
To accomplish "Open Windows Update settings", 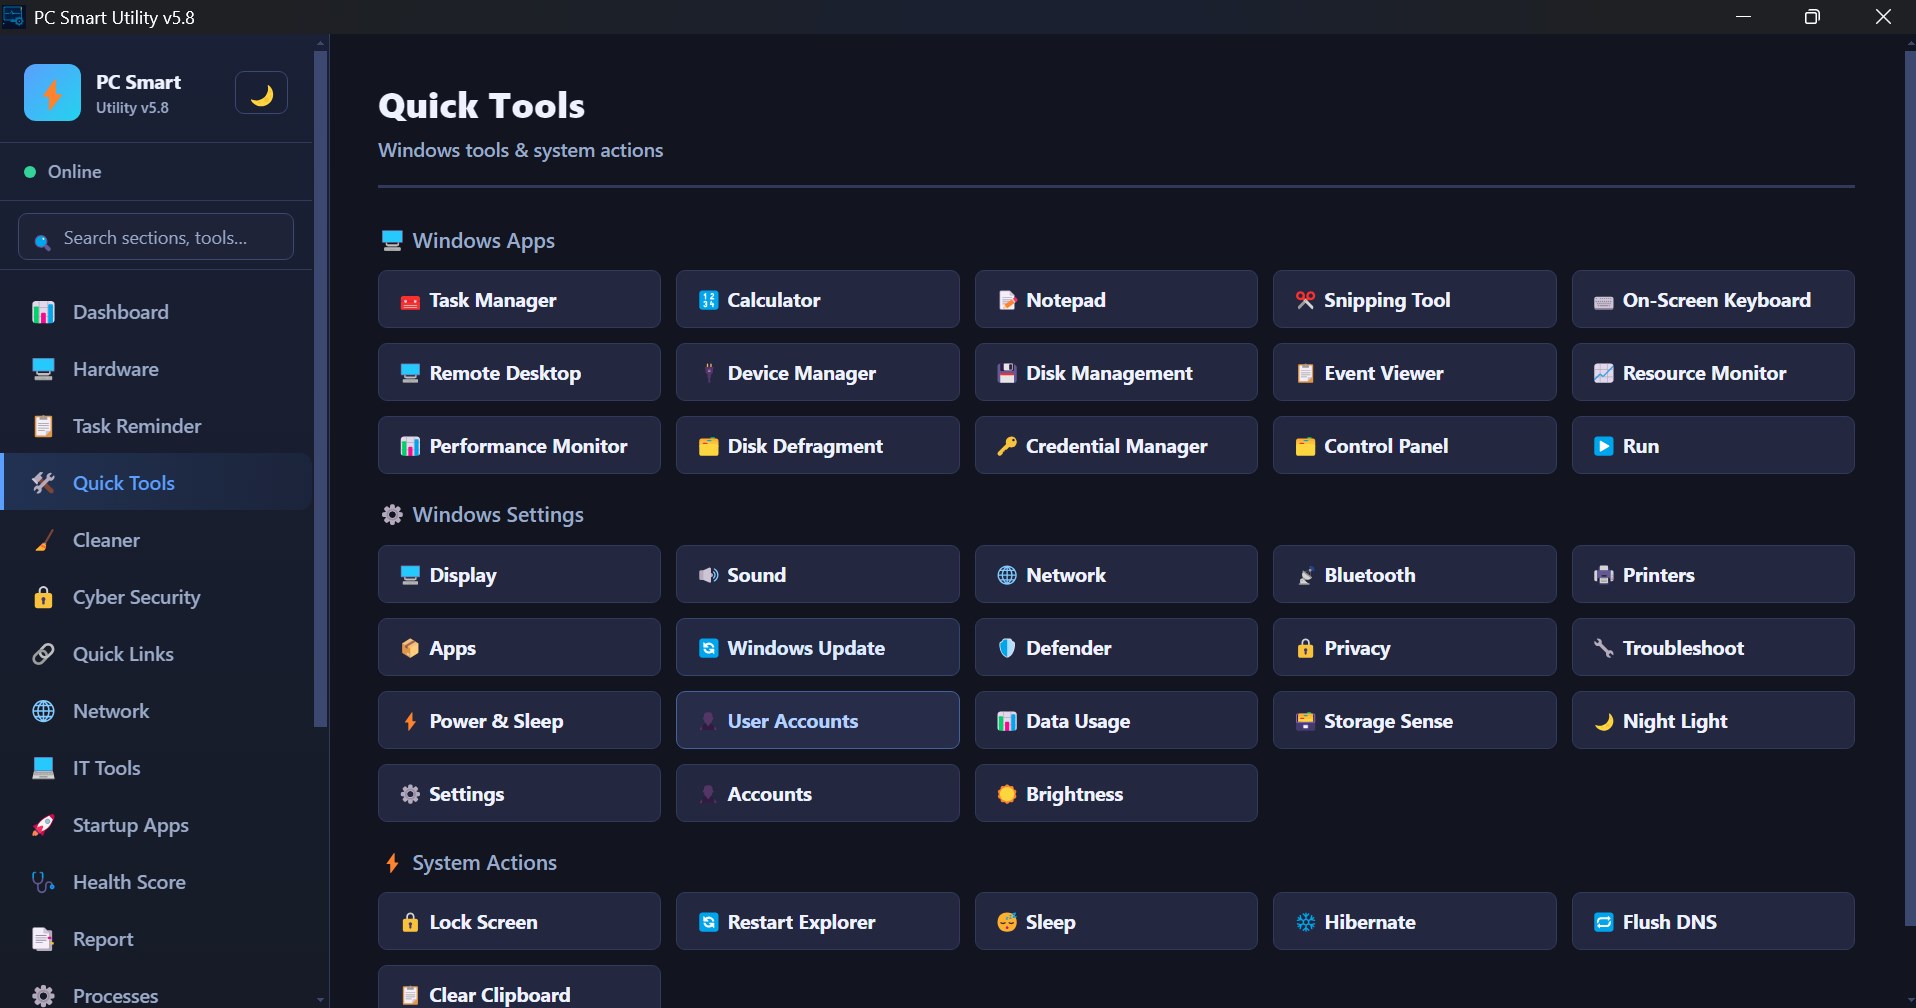I will click(817, 647).
